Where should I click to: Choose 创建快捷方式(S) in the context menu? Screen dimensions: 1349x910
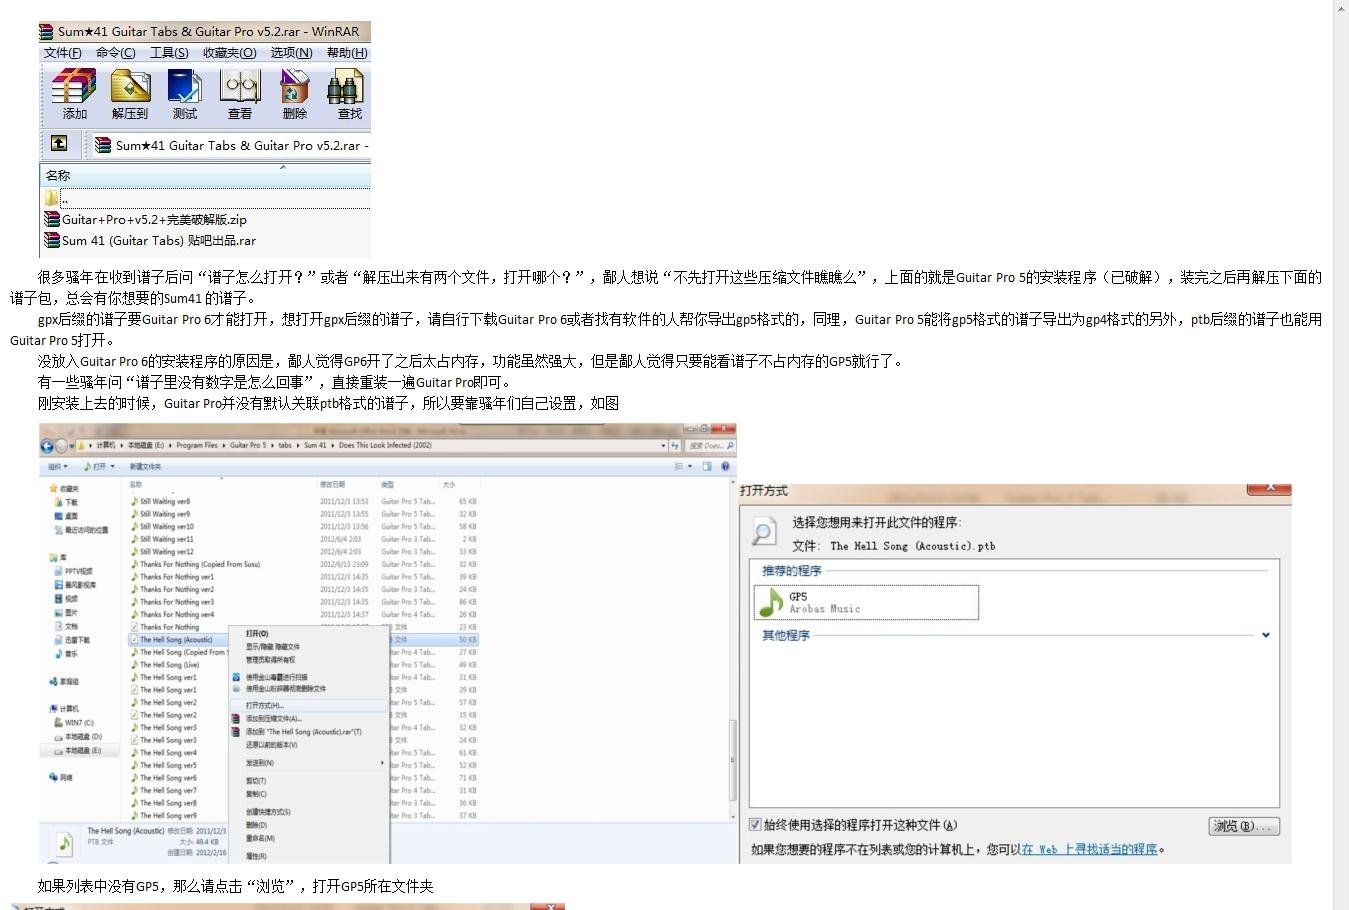(x=268, y=811)
